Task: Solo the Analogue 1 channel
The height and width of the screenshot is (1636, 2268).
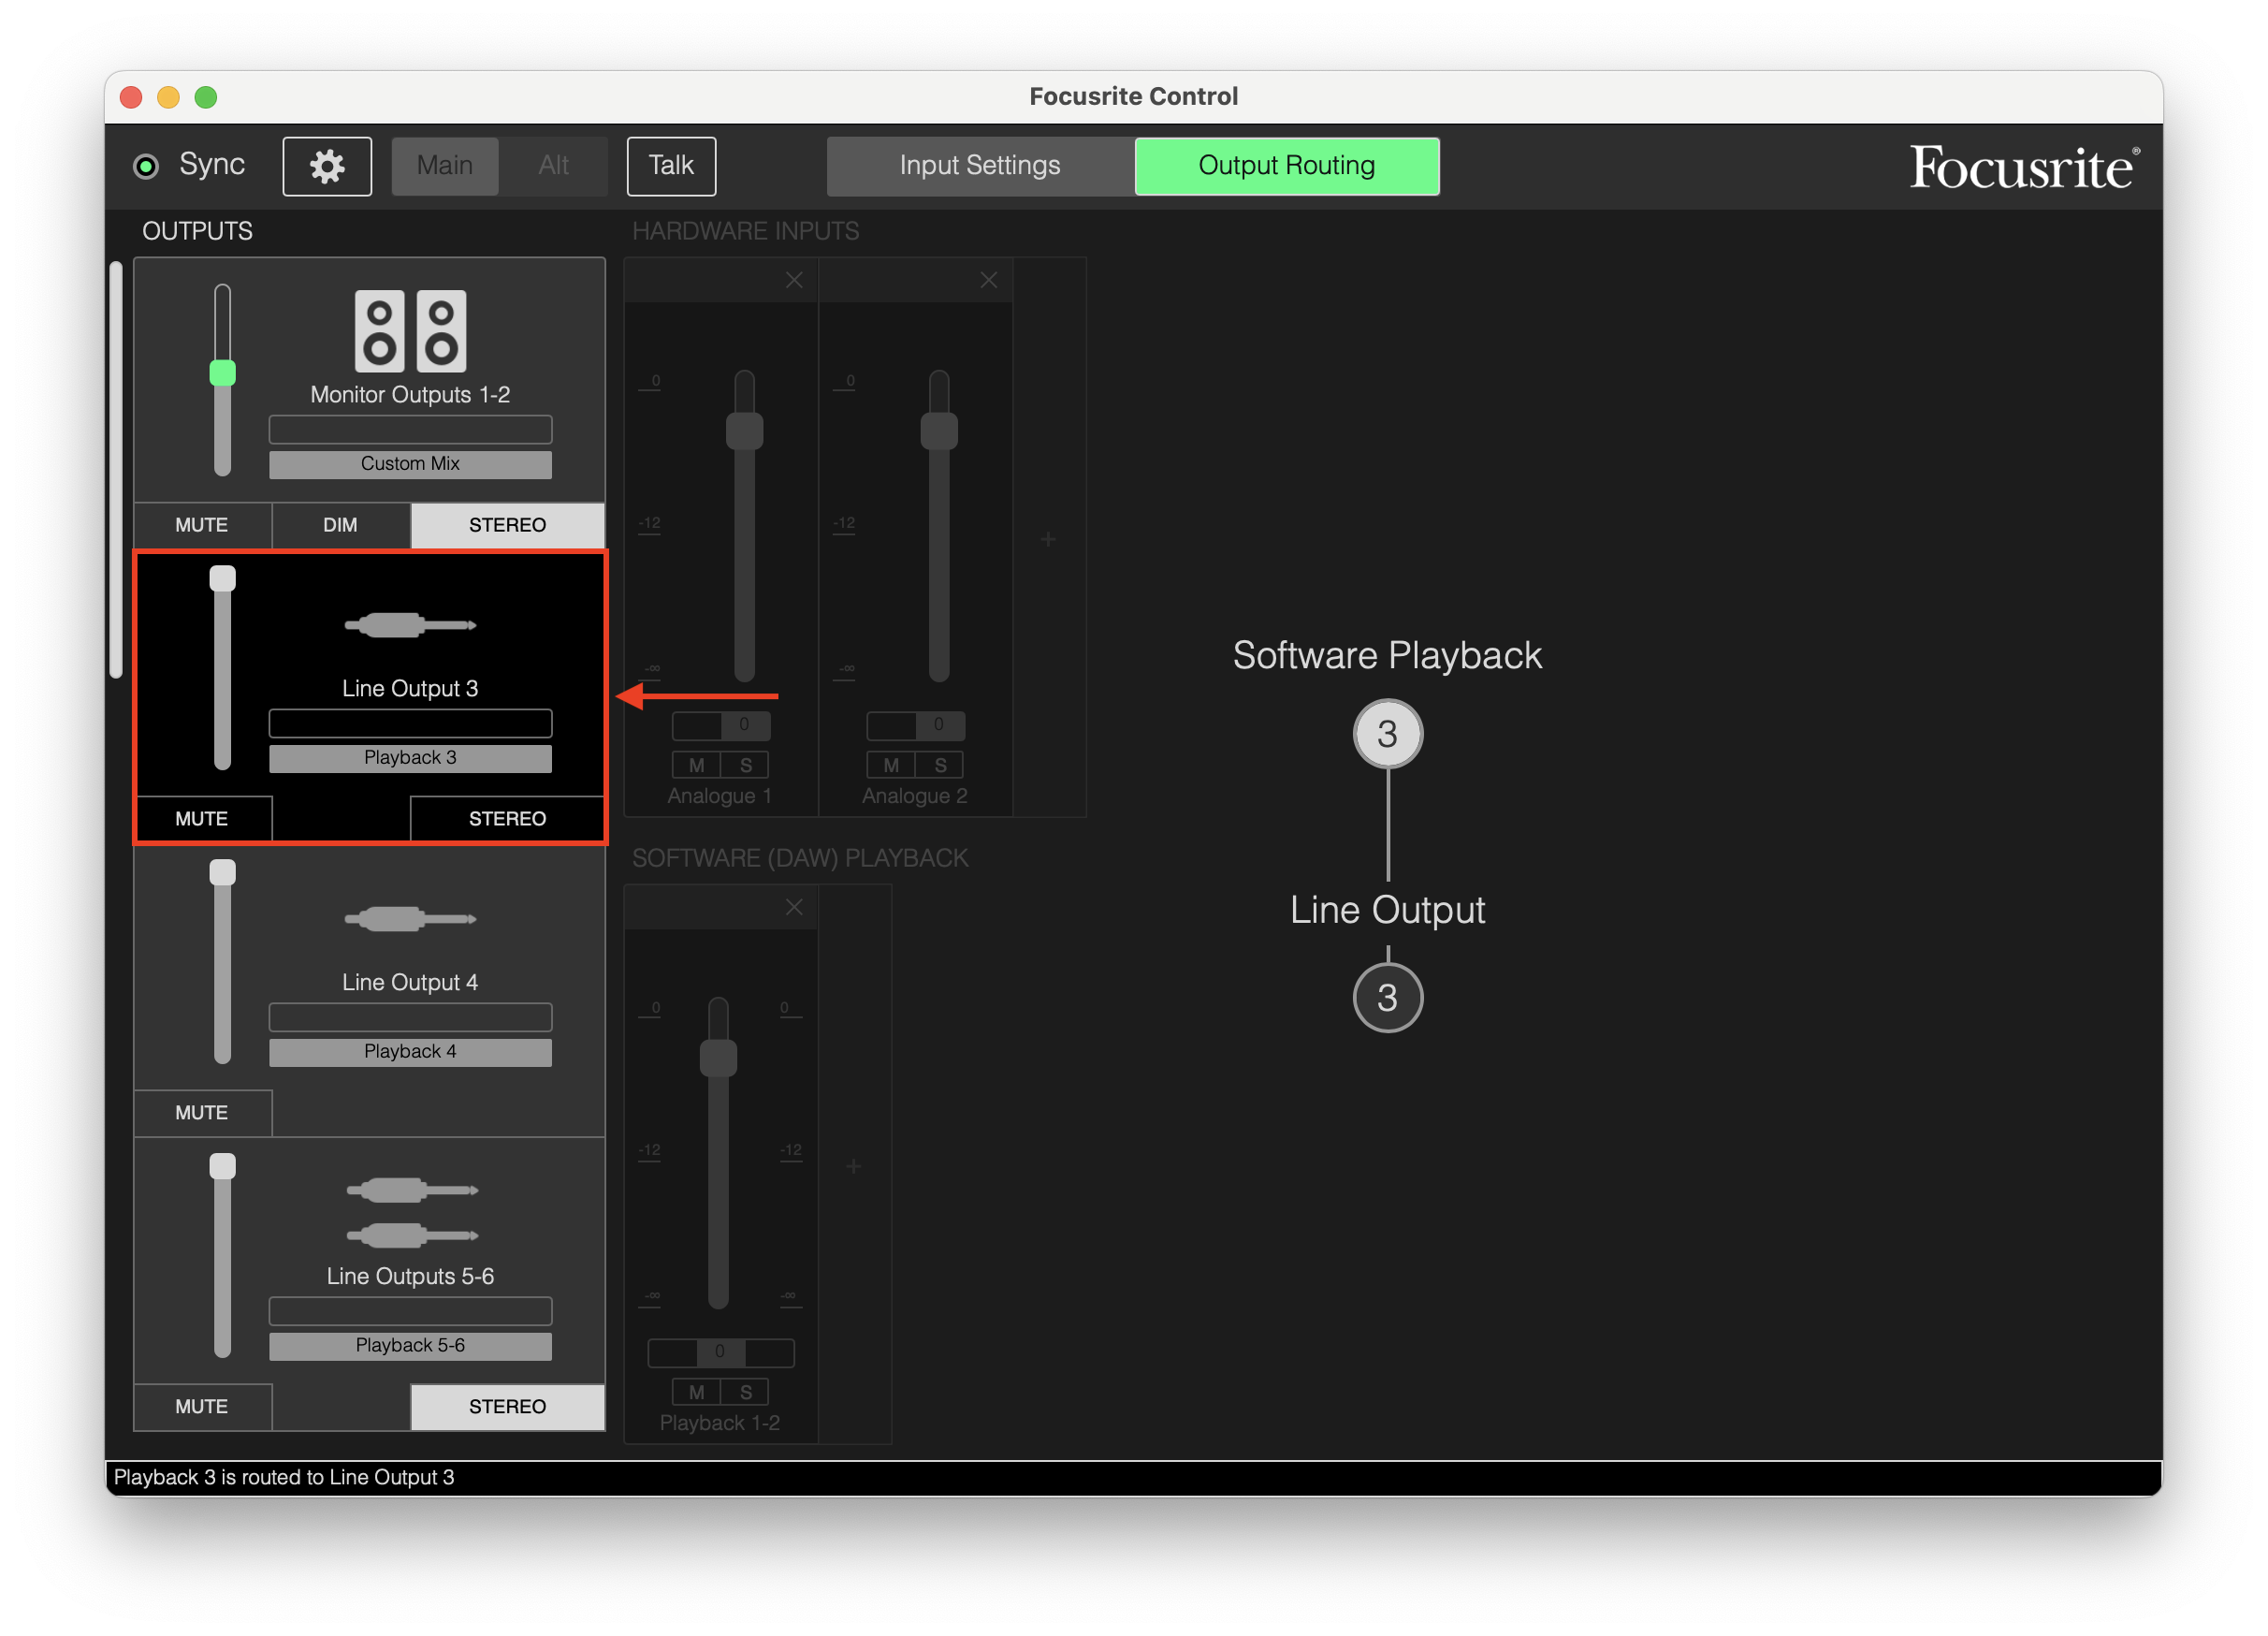Action: pyautogui.click(x=745, y=765)
